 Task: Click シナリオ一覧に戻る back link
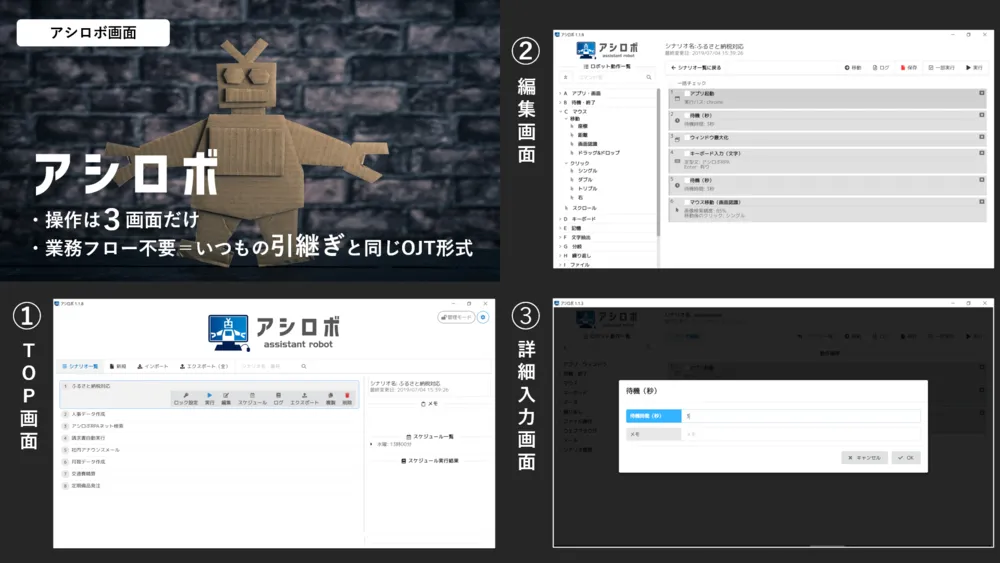pyautogui.click(x=696, y=68)
